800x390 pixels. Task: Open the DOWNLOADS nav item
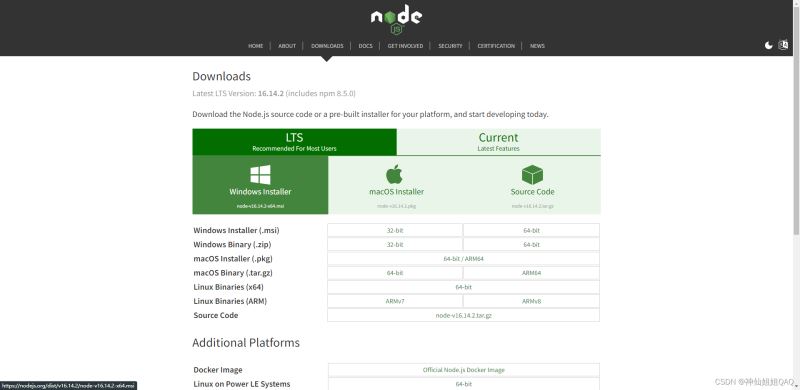coord(327,46)
